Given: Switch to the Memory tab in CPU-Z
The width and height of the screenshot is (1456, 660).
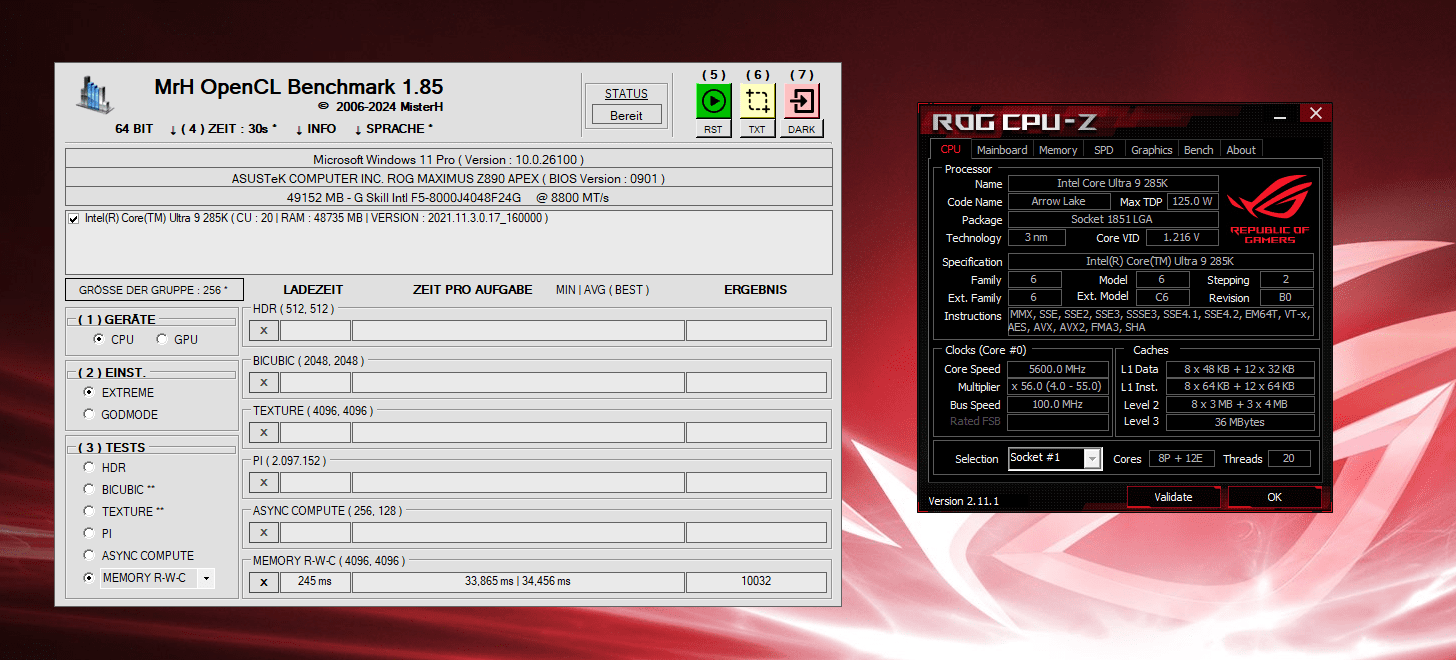Looking at the screenshot, I should tap(1058, 150).
